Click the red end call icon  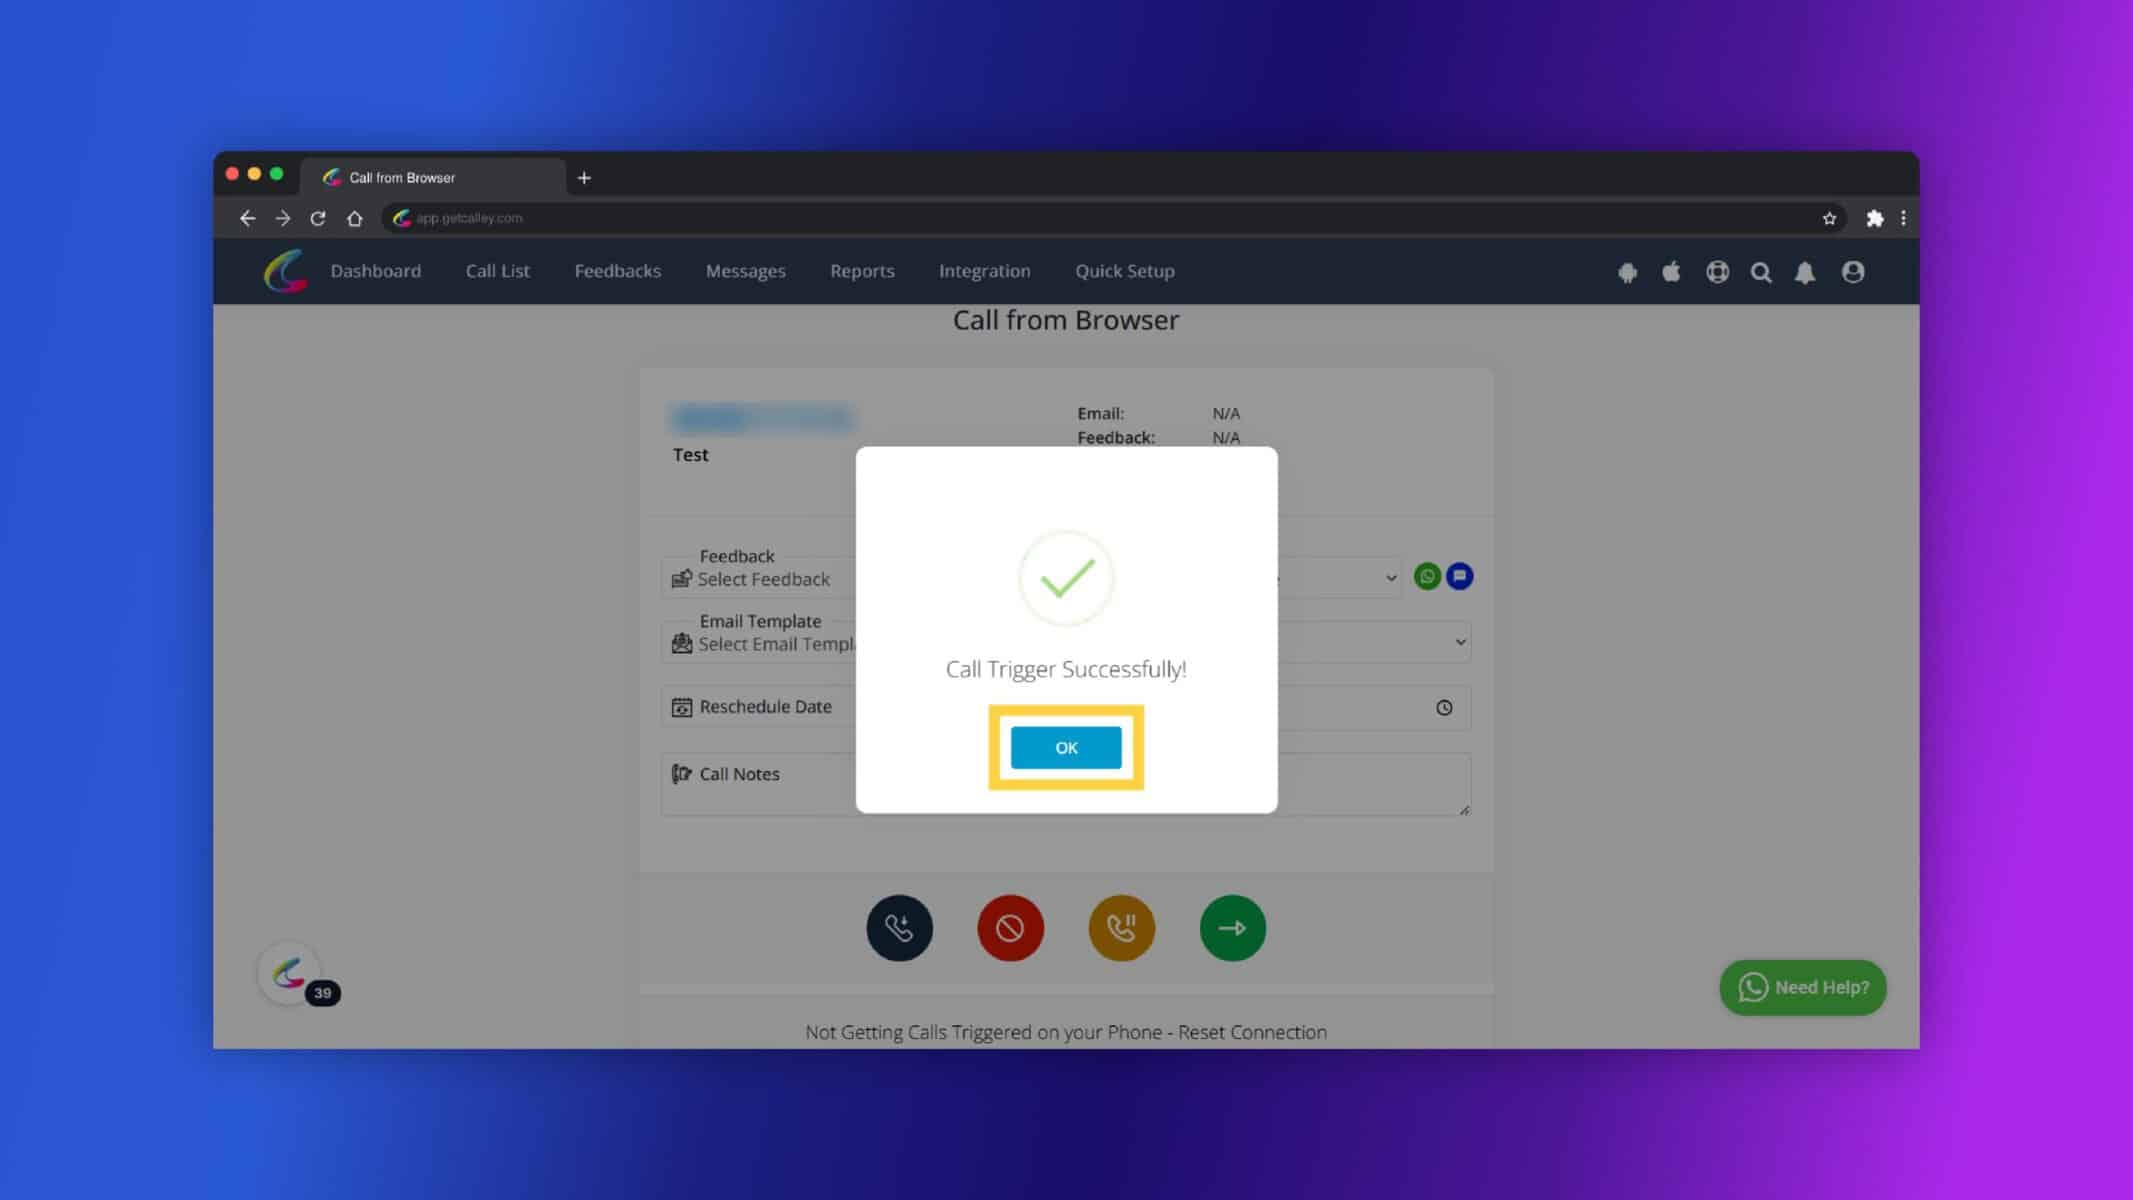(1009, 926)
